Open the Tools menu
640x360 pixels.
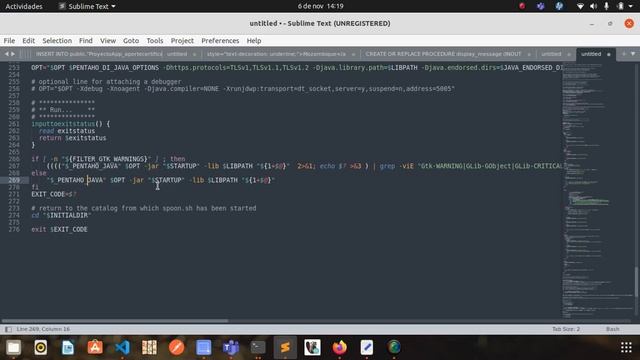click(x=155, y=40)
